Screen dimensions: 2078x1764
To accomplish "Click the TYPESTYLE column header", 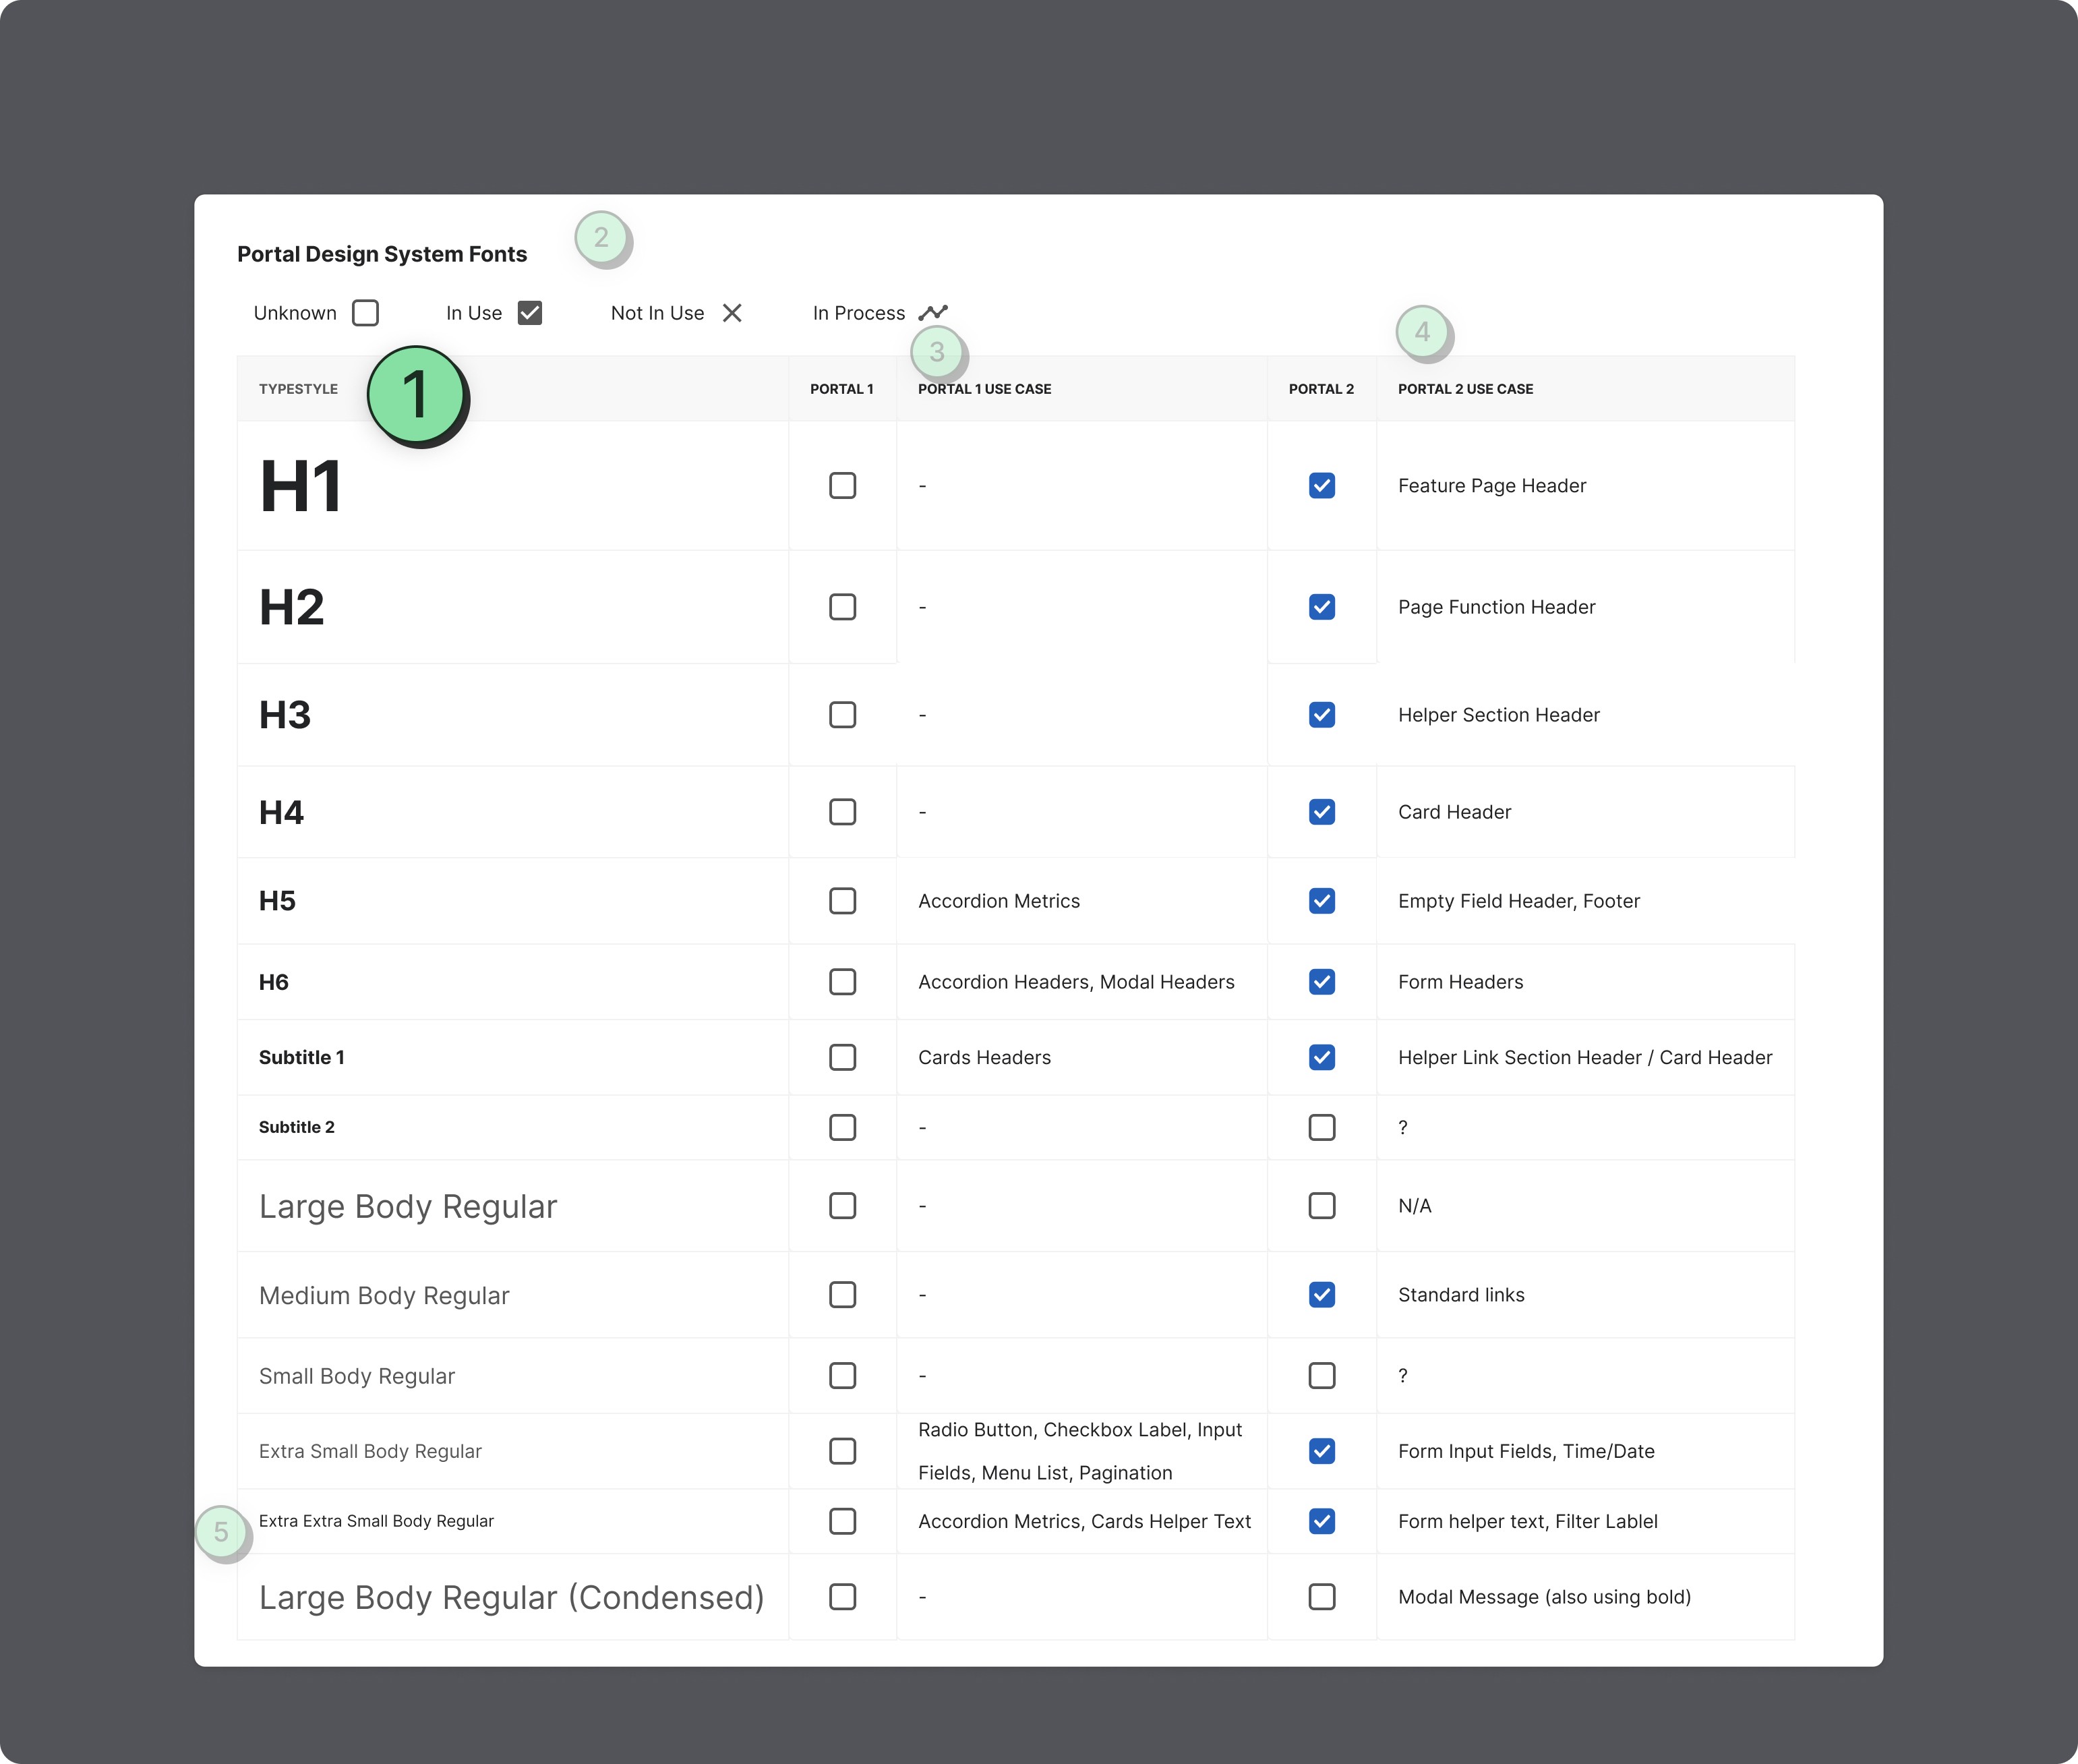I will [298, 389].
